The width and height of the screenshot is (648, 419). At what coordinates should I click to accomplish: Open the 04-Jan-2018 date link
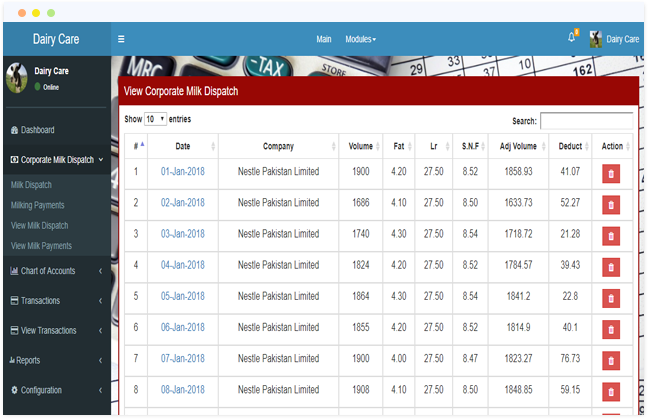pyautogui.click(x=183, y=265)
